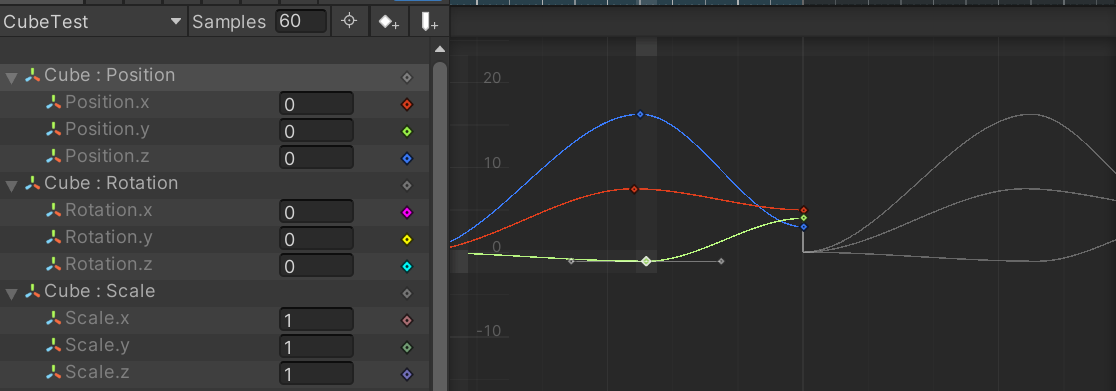Toggle filter by selection crosshair button
The image size is (1116, 391).
pos(349,21)
